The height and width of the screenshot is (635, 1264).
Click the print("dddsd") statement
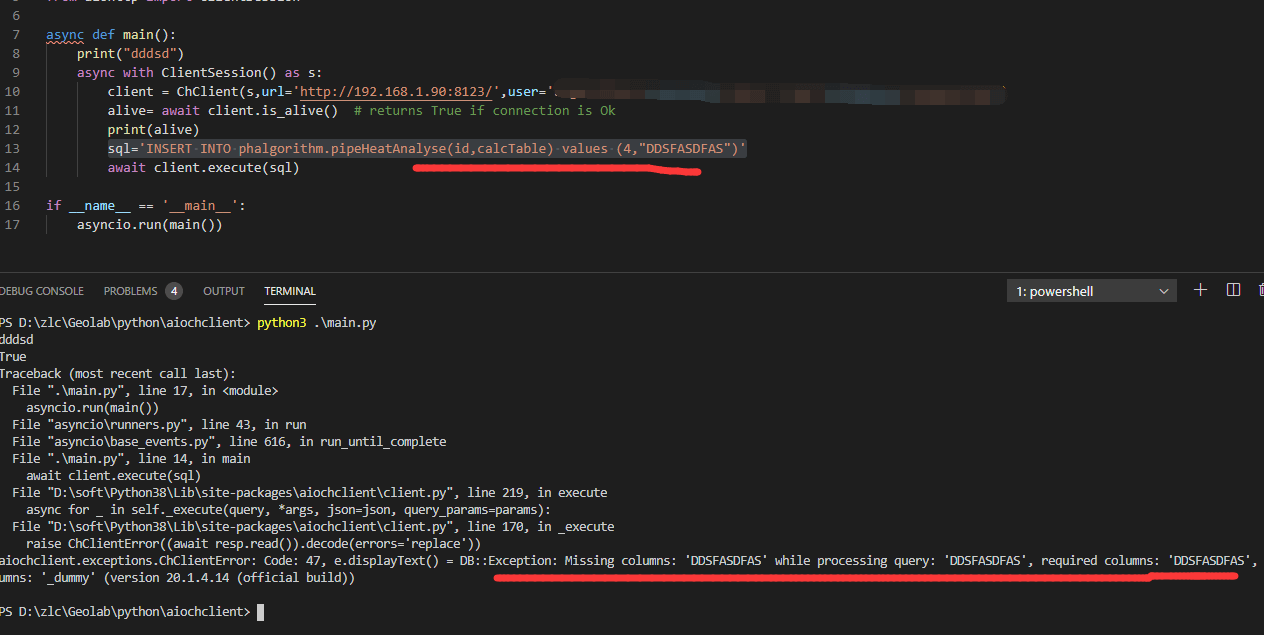(x=130, y=54)
